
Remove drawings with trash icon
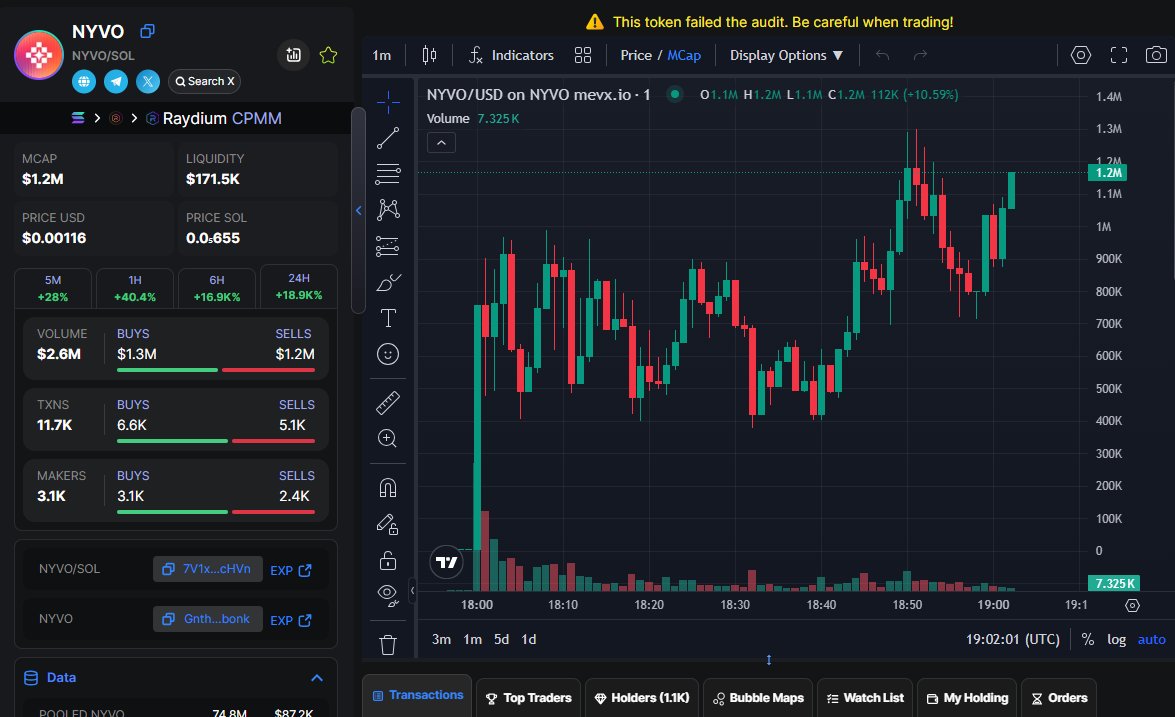coord(387,644)
